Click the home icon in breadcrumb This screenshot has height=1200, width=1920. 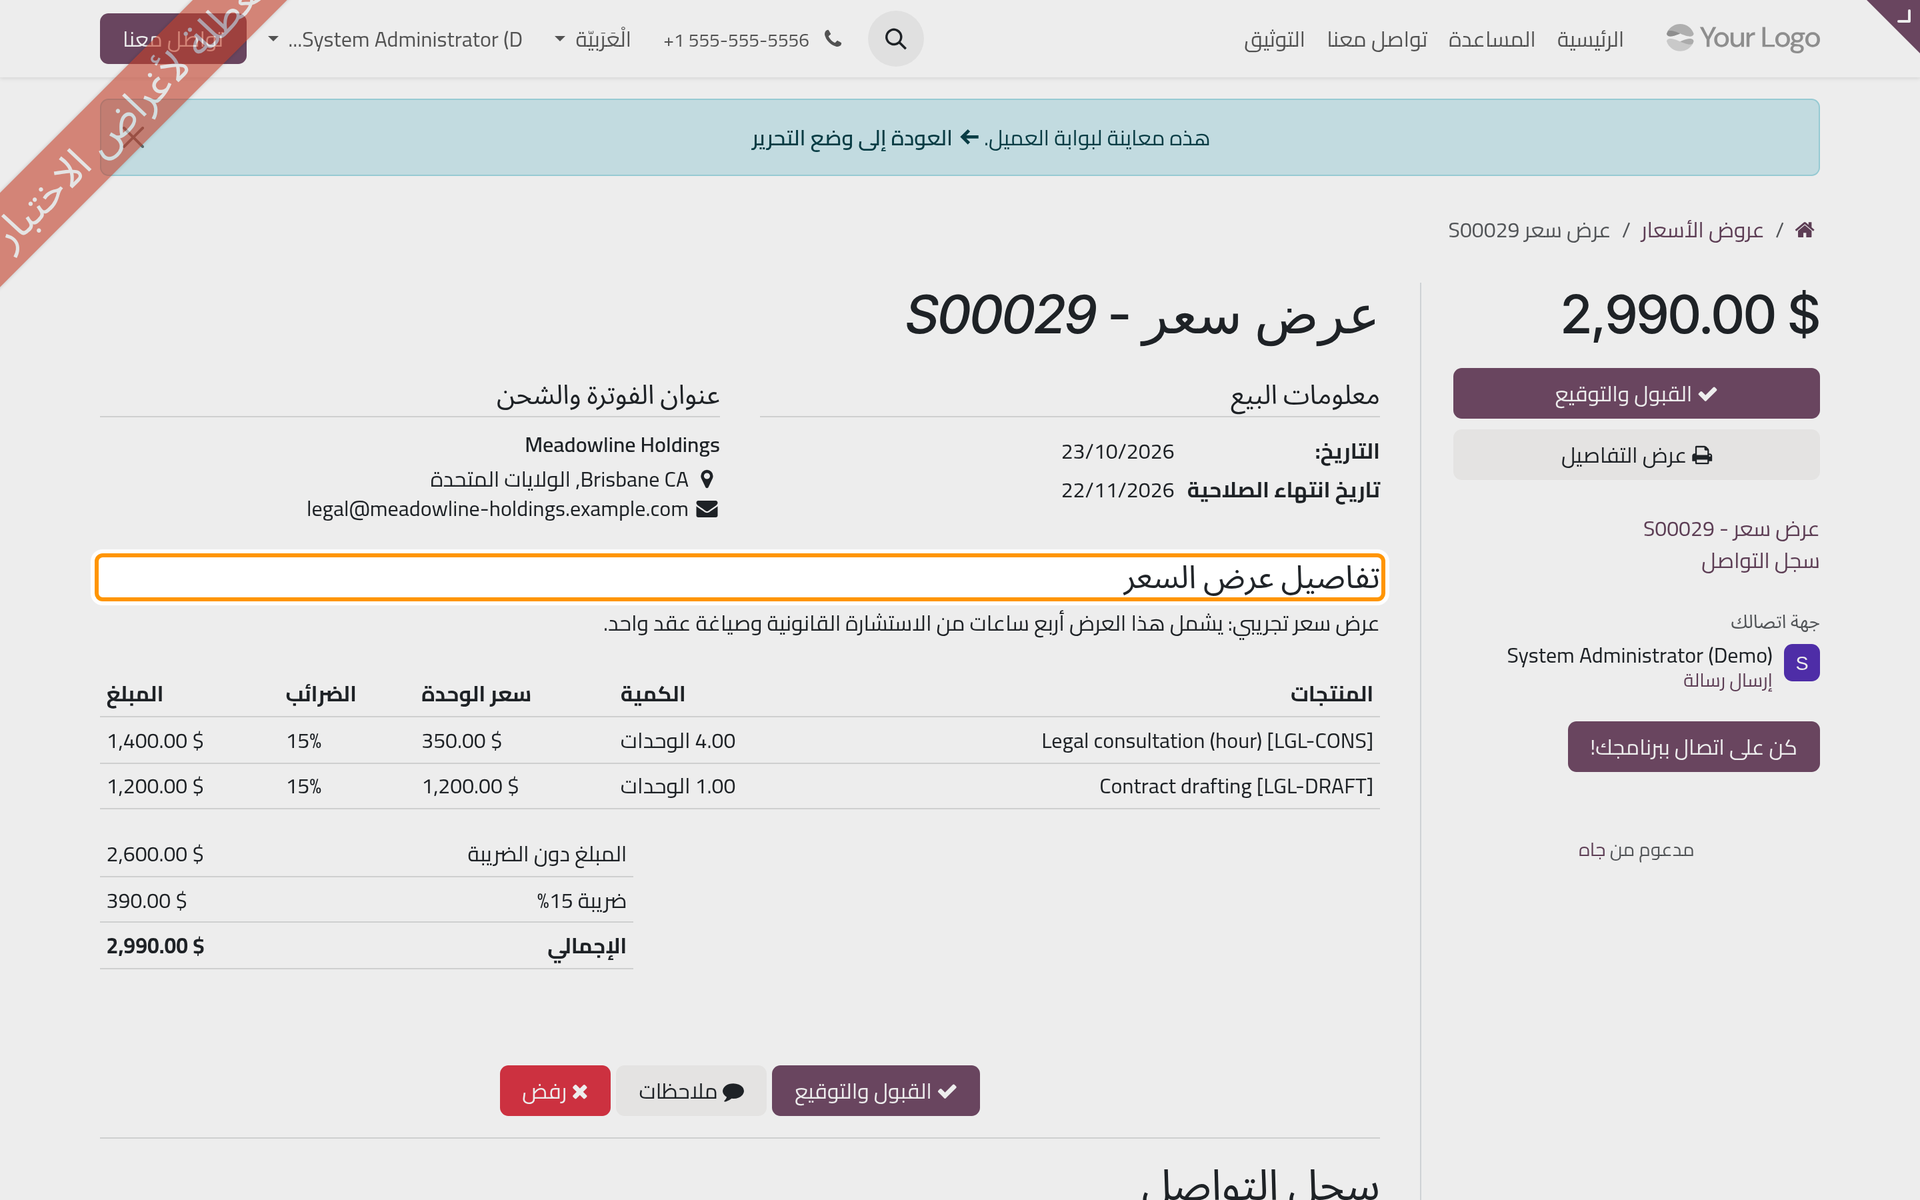click(1804, 230)
